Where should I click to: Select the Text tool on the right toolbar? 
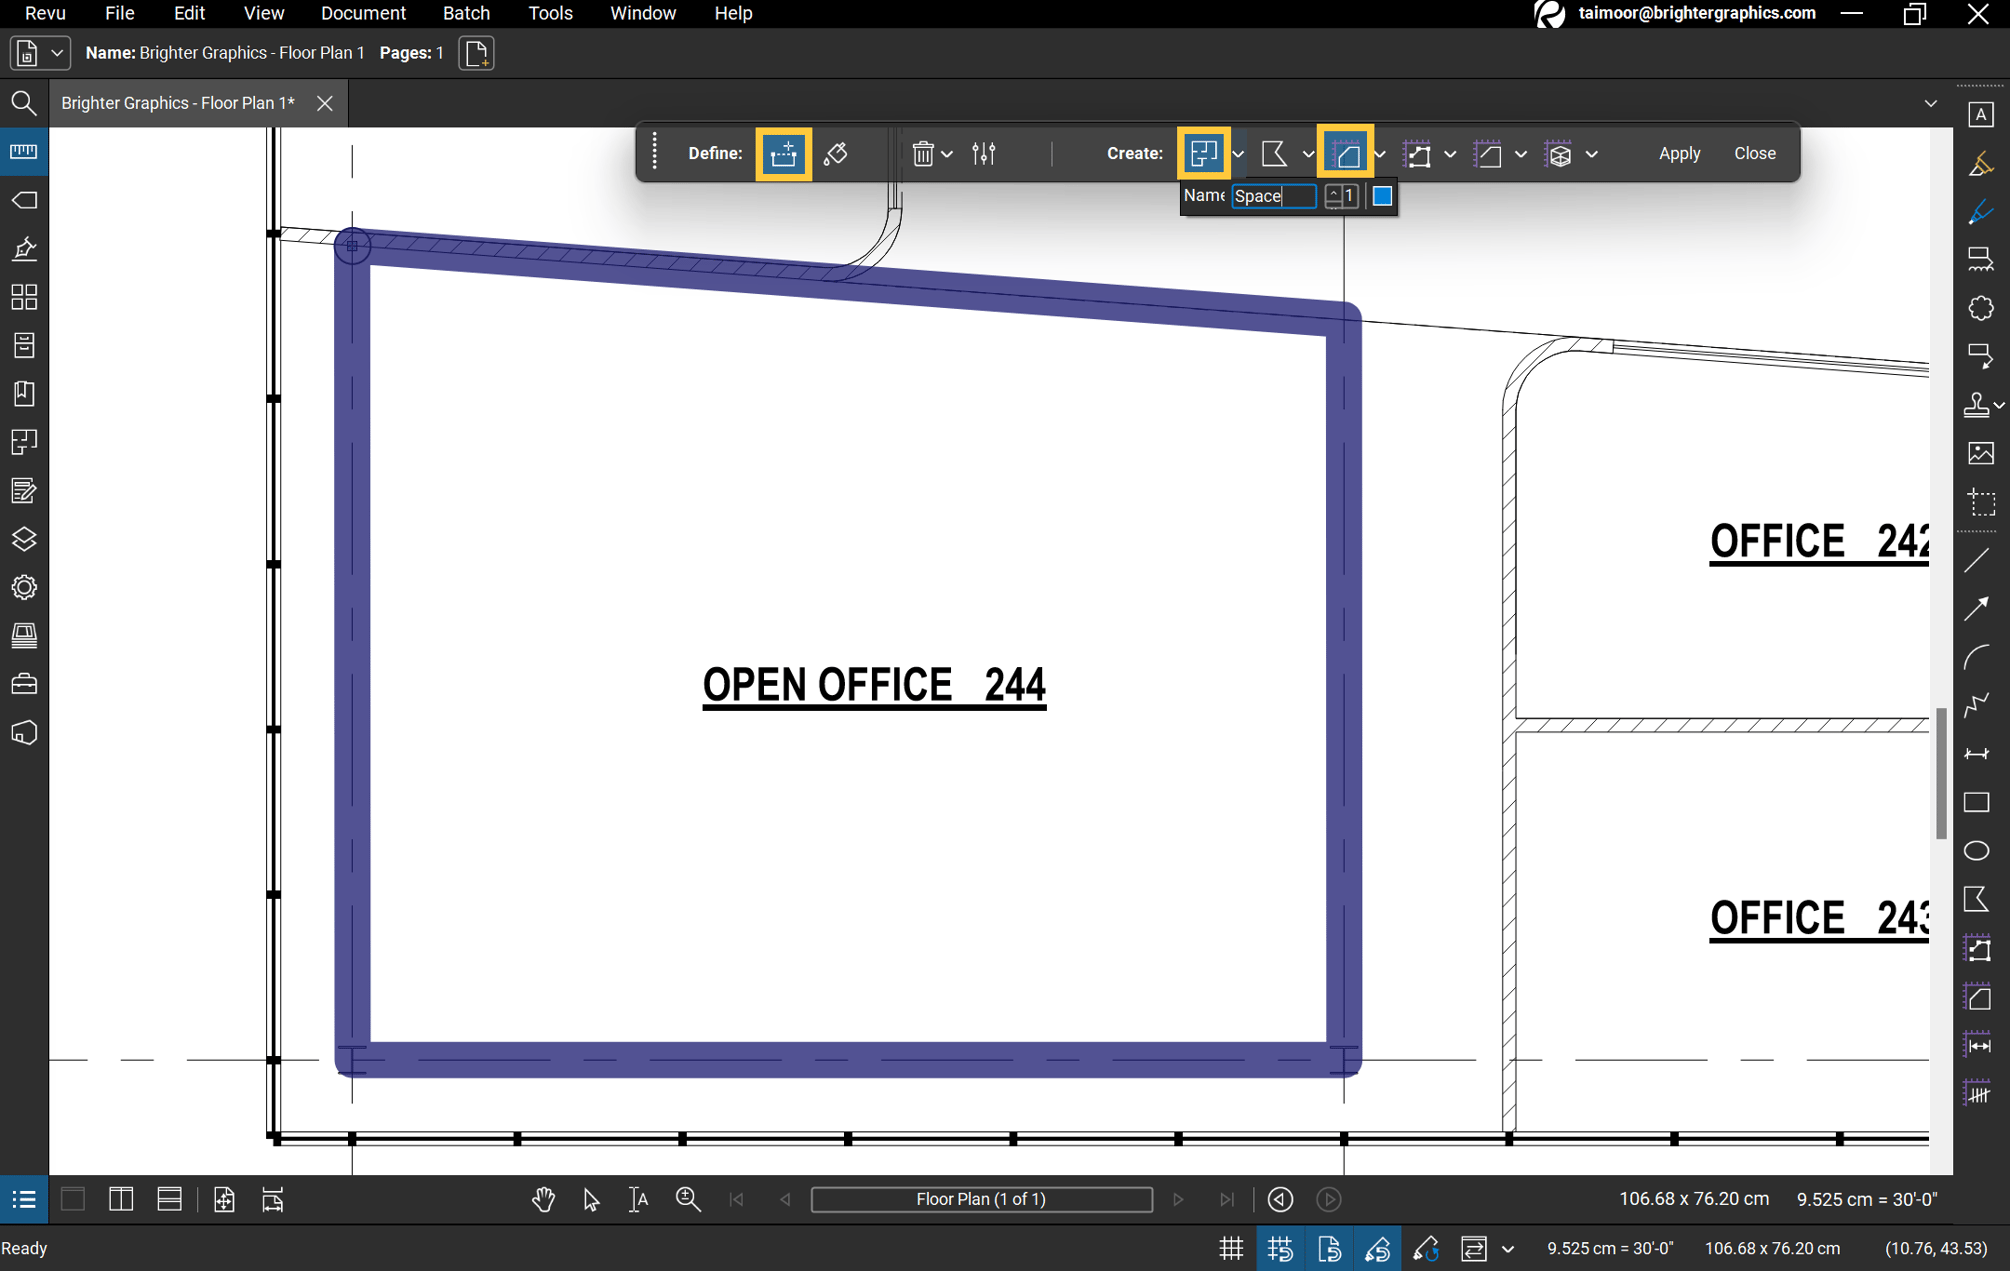tap(1981, 114)
